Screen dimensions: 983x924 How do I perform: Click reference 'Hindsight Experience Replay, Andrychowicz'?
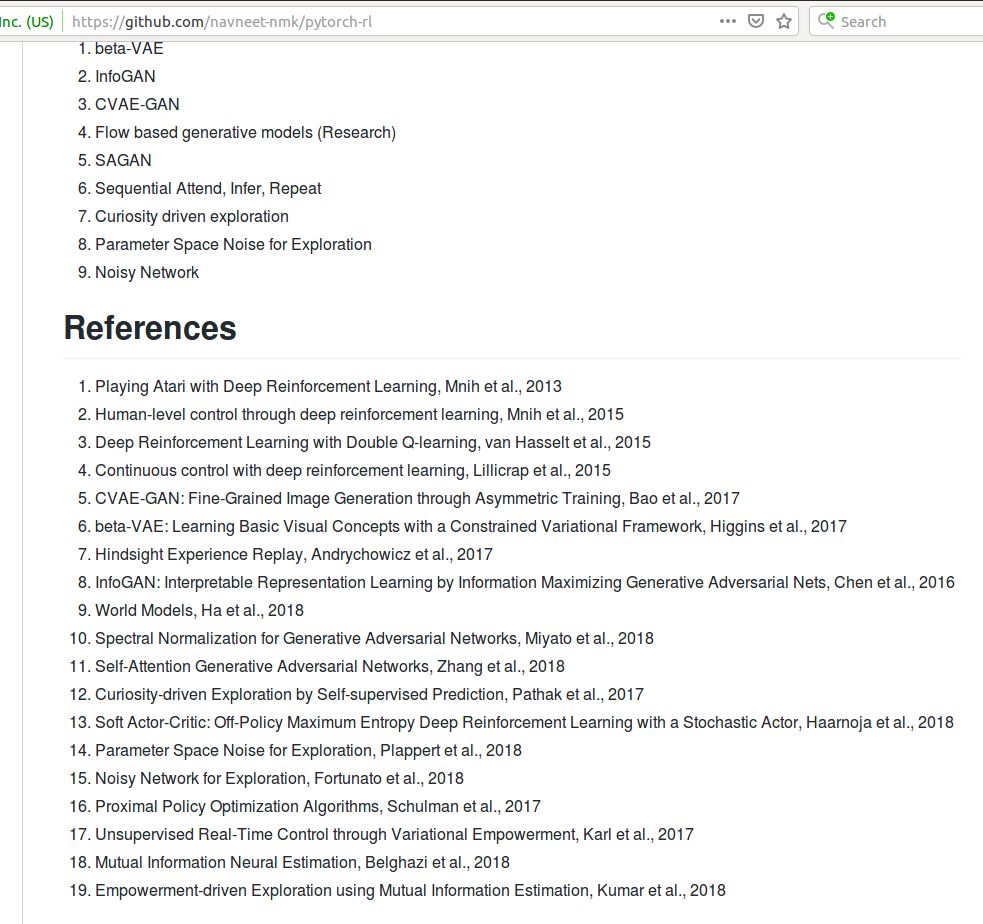click(x=293, y=554)
